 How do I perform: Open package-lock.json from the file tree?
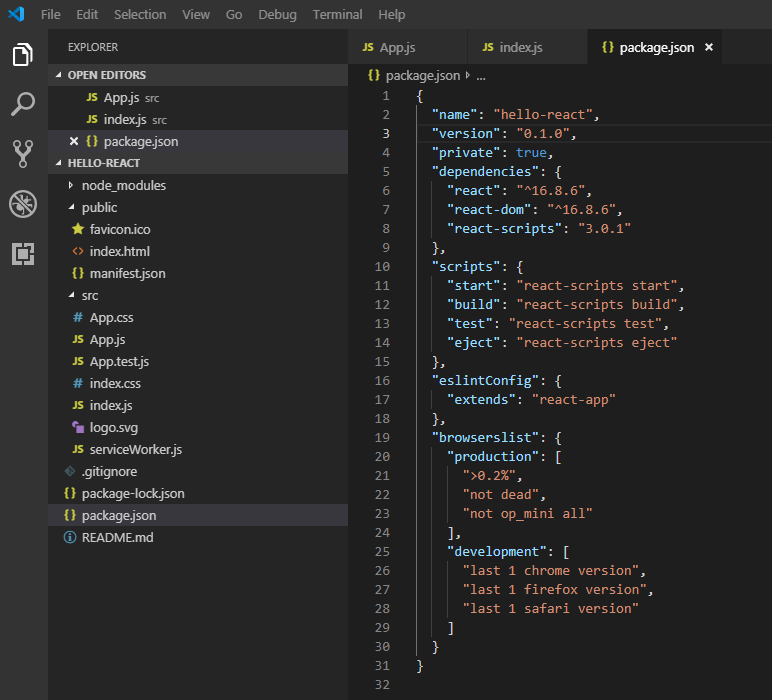pos(198,493)
